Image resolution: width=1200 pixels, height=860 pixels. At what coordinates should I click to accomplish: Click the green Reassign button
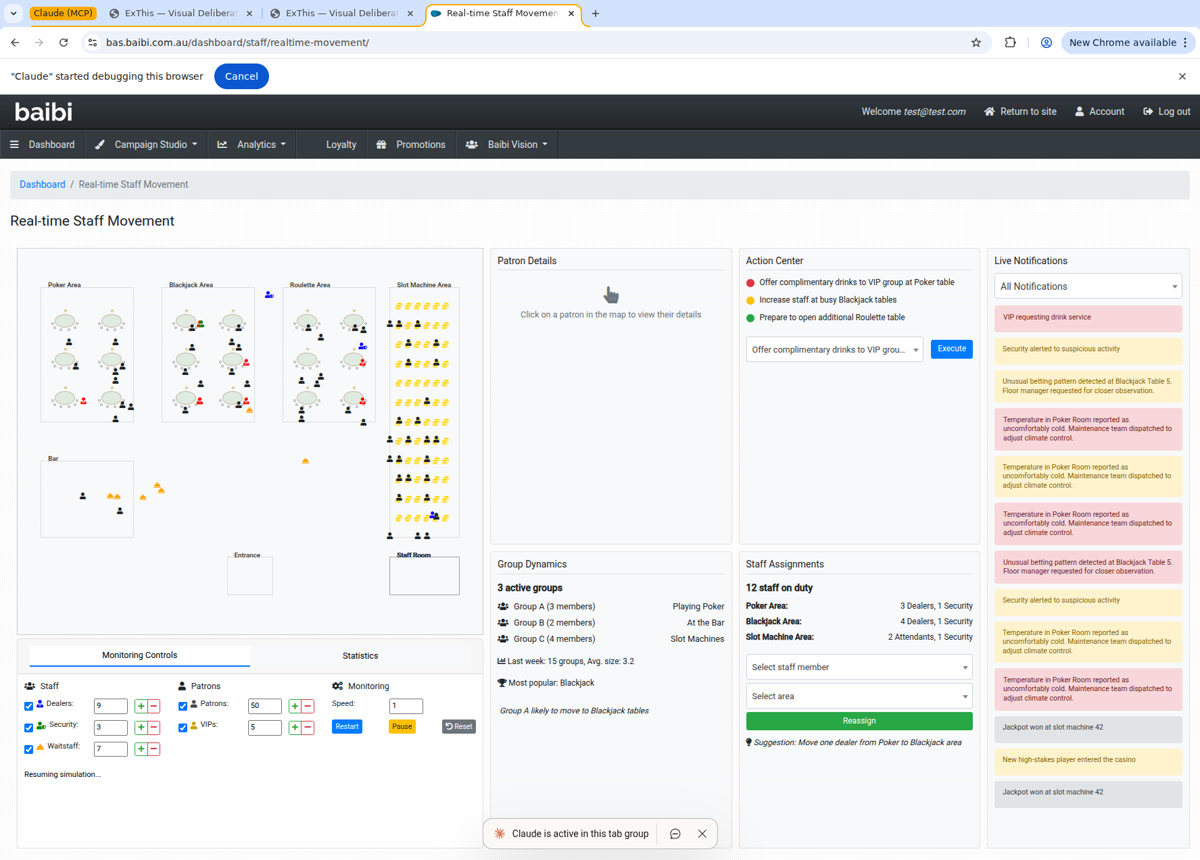859,721
